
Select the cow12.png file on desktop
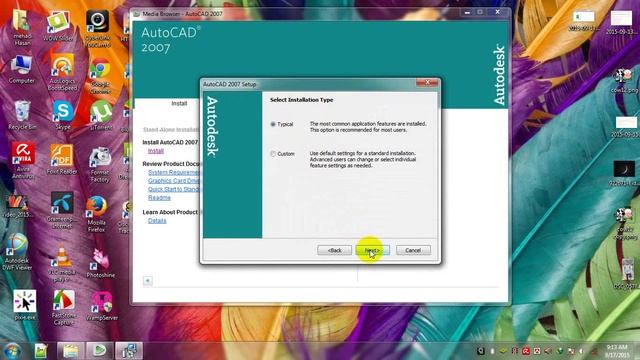pyautogui.click(x=624, y=80)
